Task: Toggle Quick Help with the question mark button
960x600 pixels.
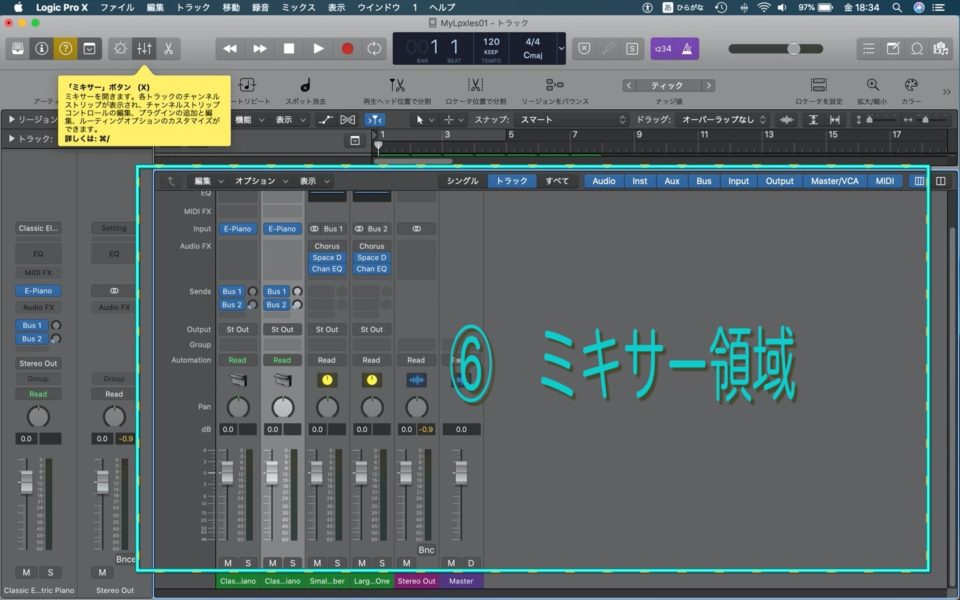Action: click(66, 48)
